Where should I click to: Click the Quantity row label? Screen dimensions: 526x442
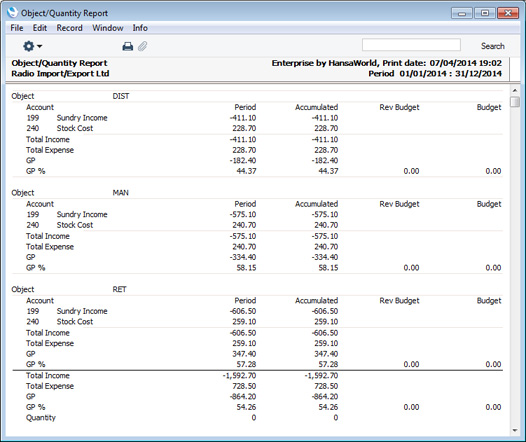(41, 418)
